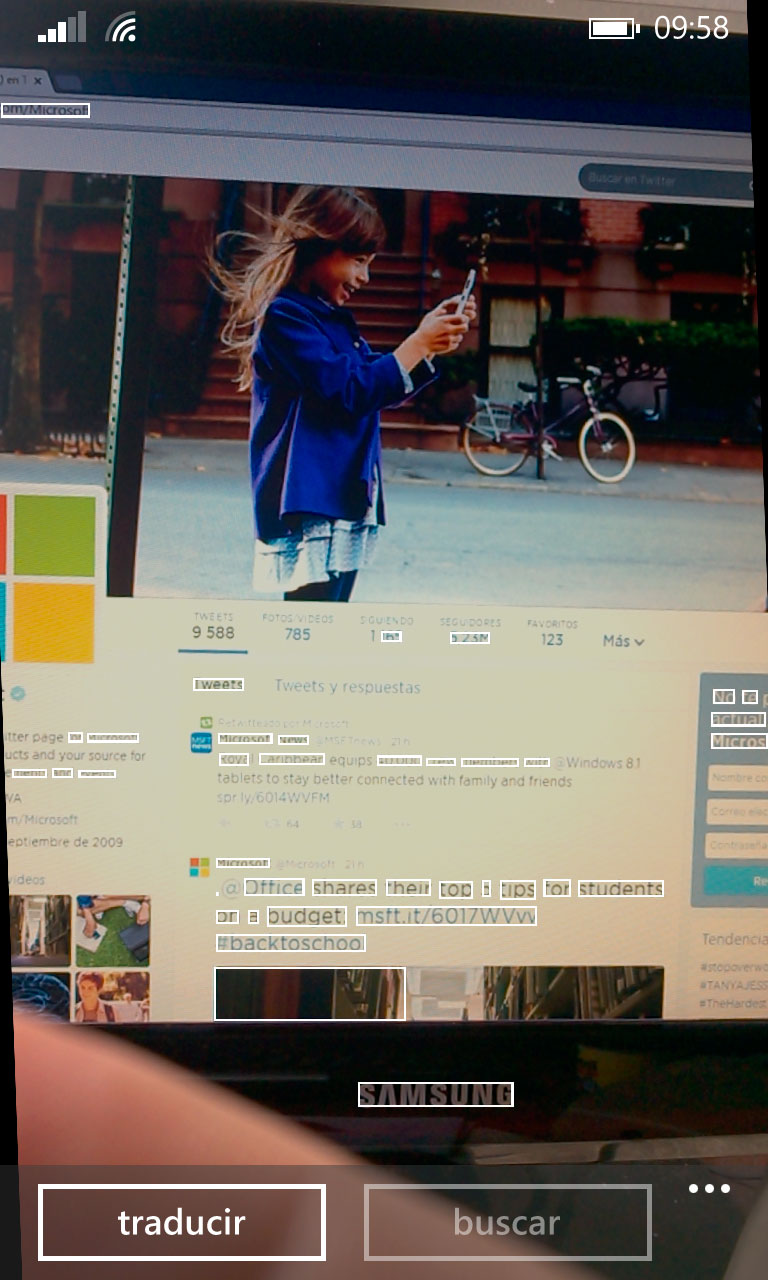The width and height of the screenshot is (768, 1280).
Task: Select the detected #backtoschool hashtag text
Action: coord(290,943)
